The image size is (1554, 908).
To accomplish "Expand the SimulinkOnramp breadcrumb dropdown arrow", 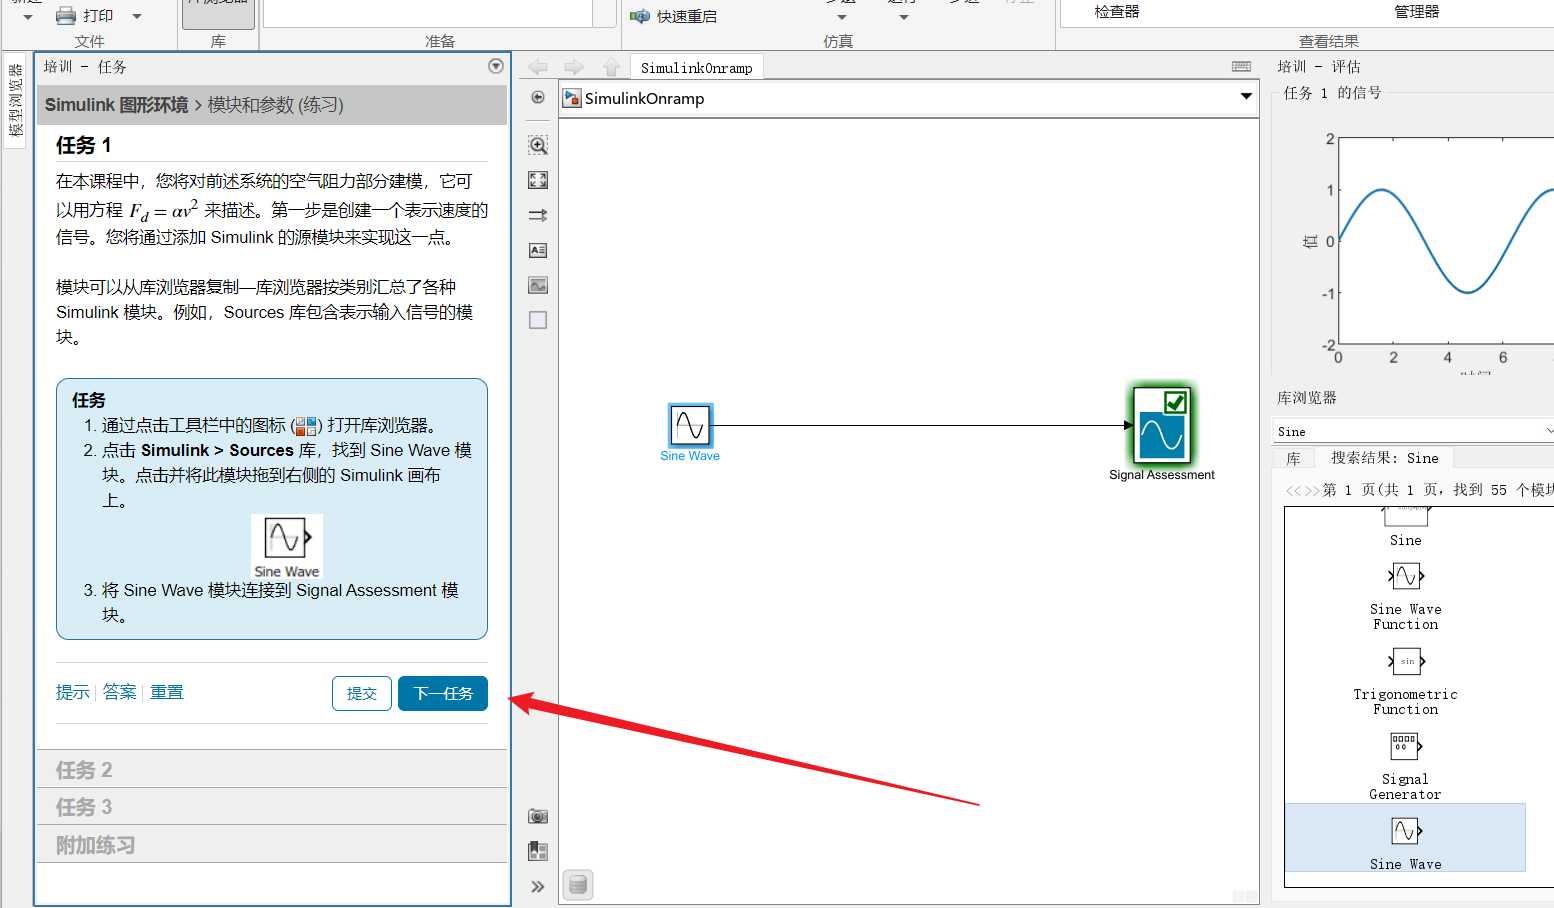I will tap(1246, 97).
